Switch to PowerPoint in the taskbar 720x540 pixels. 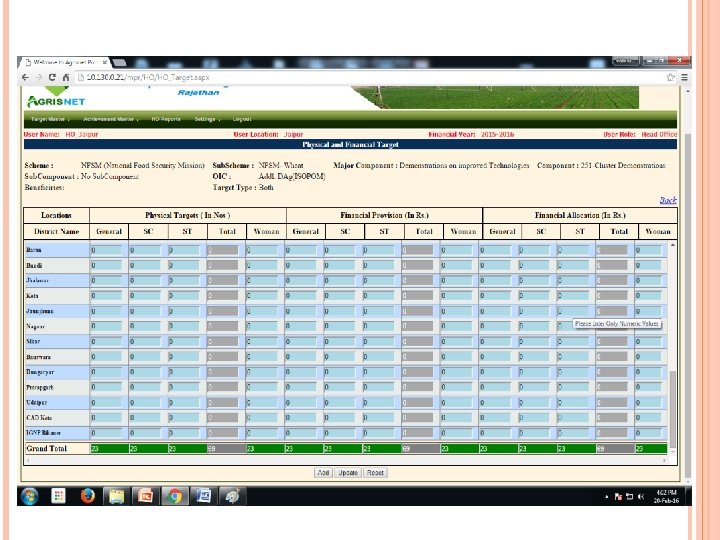tap(145, 496)
